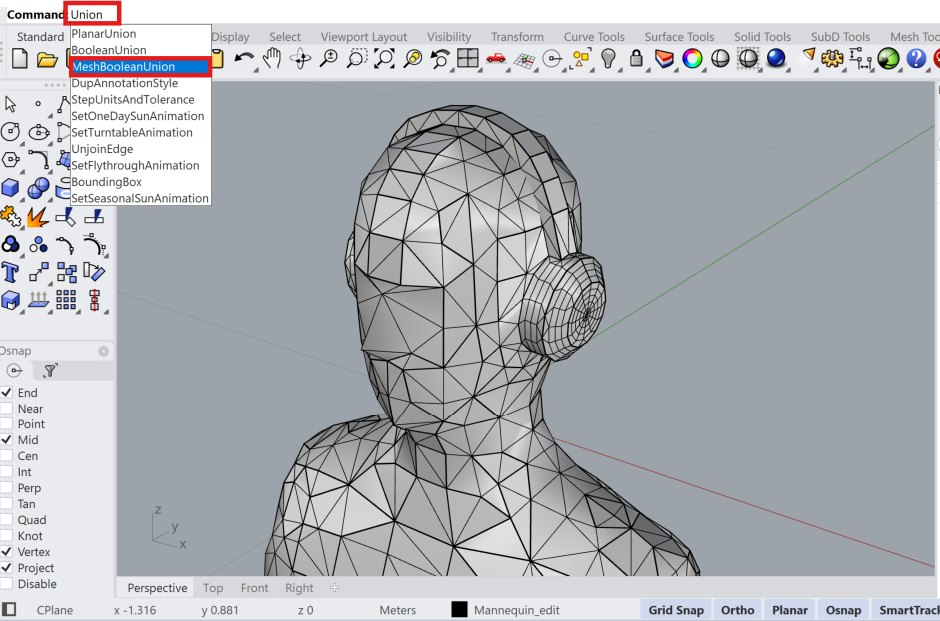Check the Disable osnap checkbox
This screenshot has height=621, width=940.
click(x=7, y=584)
